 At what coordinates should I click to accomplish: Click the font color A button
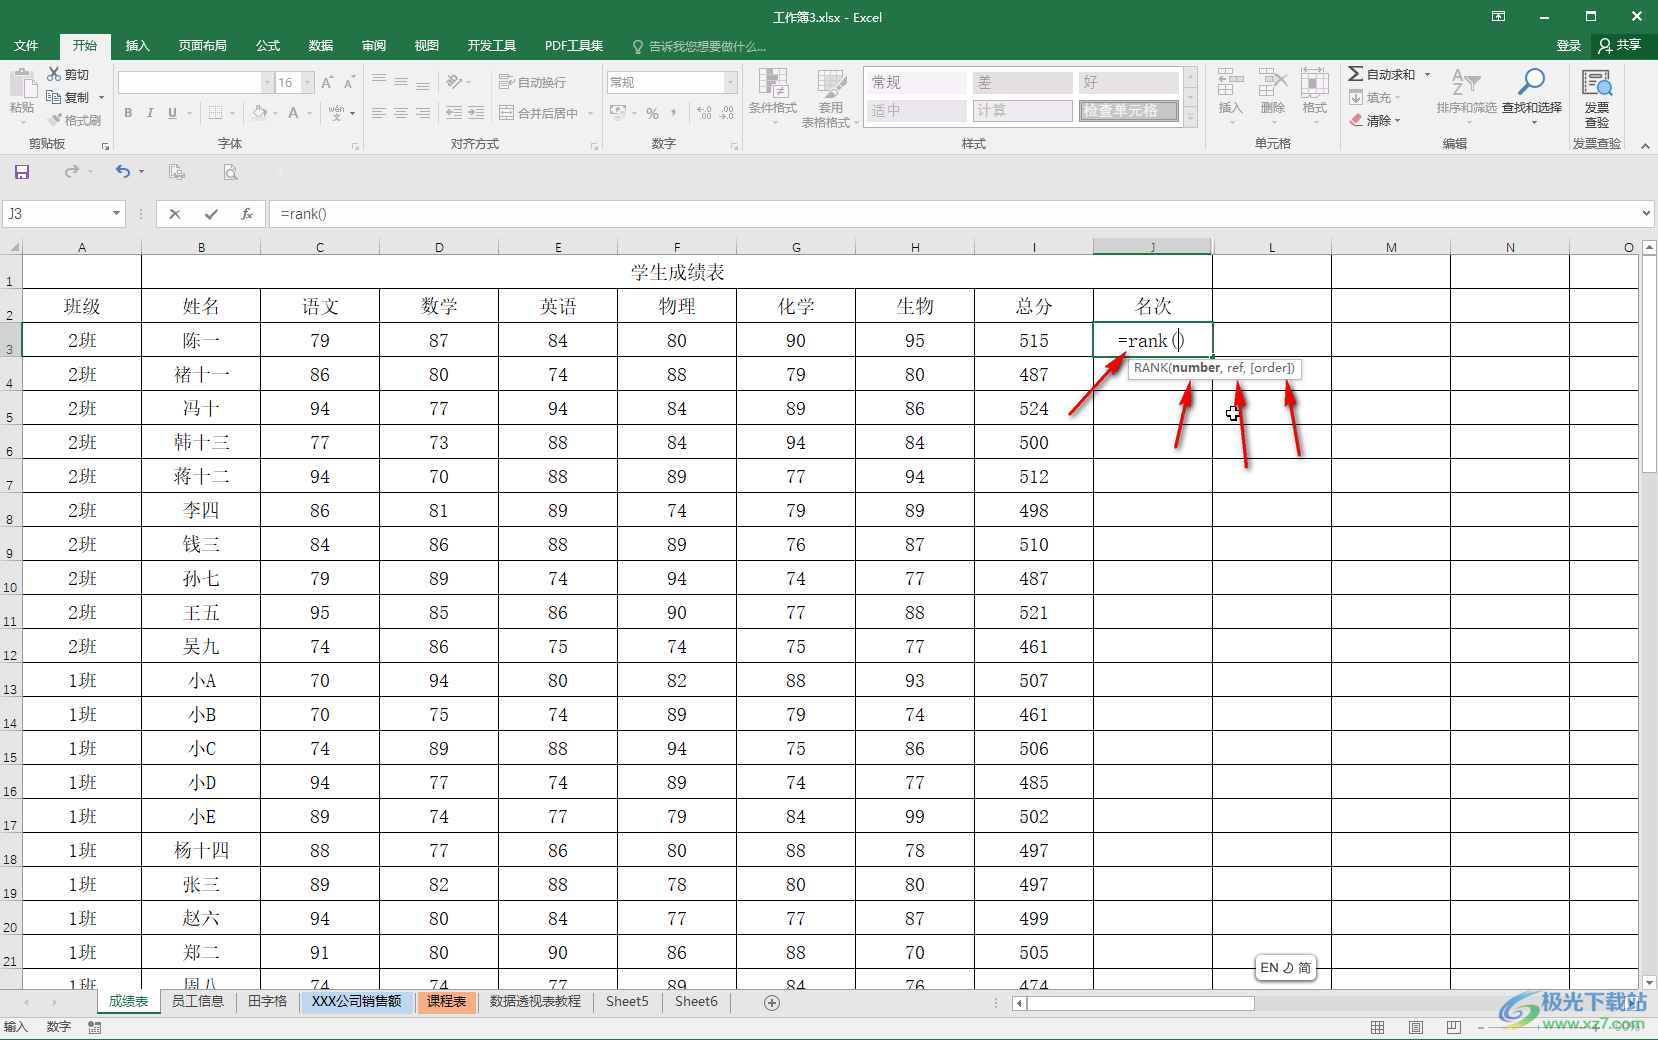tap(293, 113)
